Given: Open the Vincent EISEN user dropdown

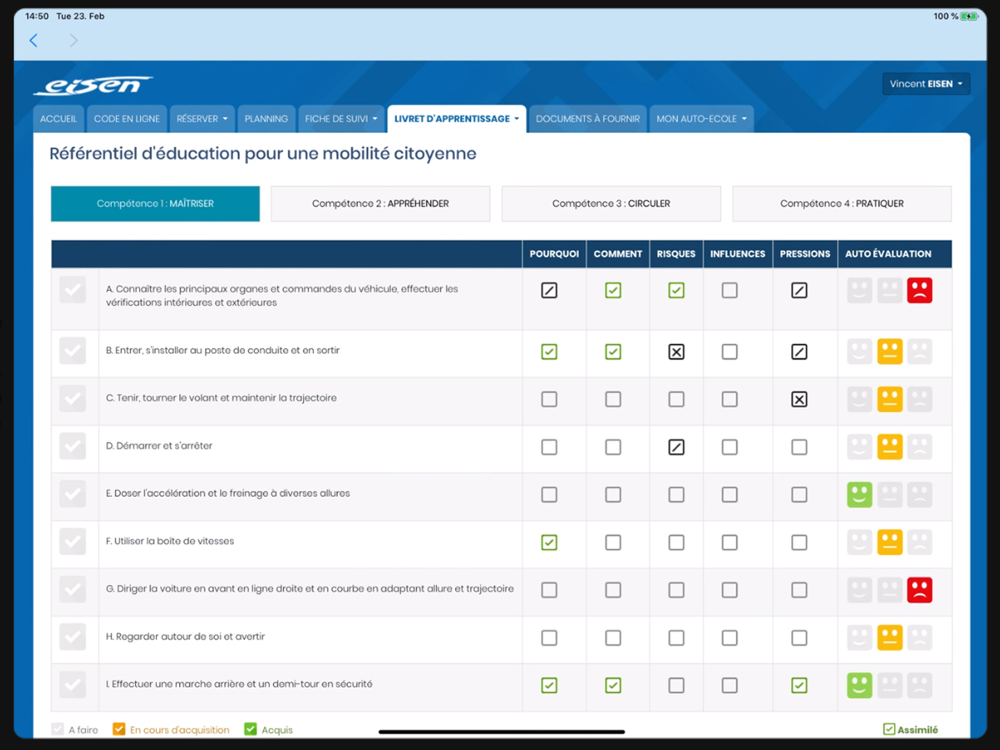Looking at the screenshot, I should click(x=926, y=84).
